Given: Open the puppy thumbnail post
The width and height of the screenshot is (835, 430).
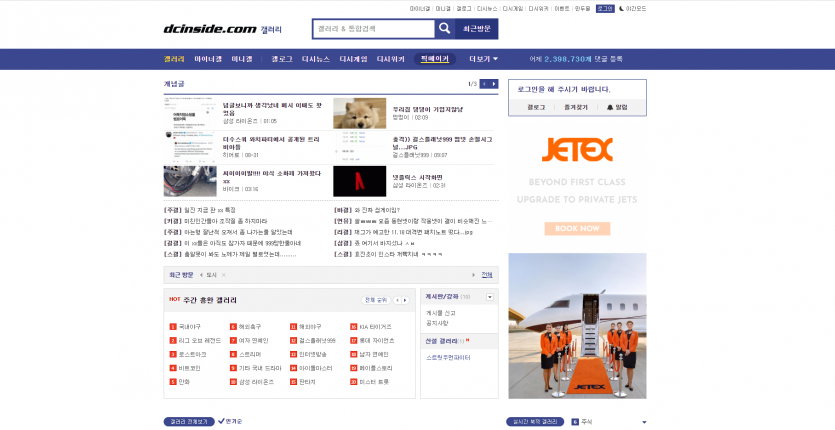Looking at the screenshot, I should point(359,112).
